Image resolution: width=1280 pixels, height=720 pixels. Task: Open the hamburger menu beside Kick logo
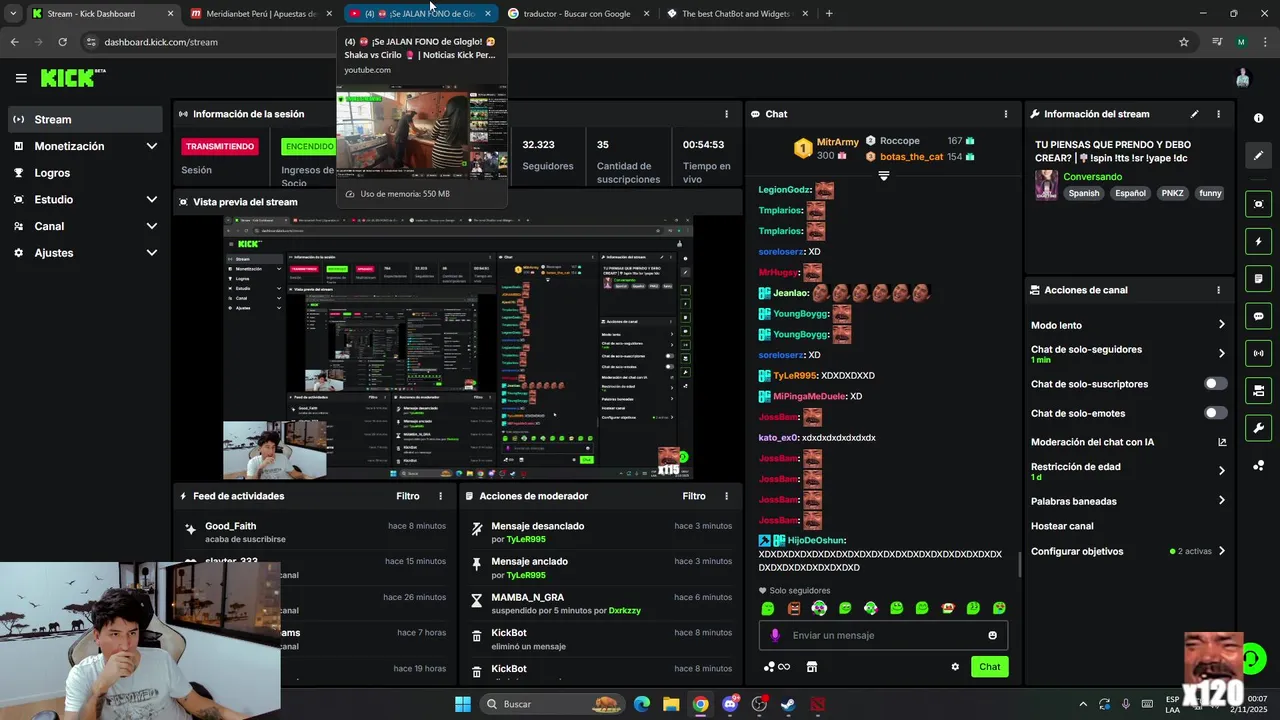[21, 78]
